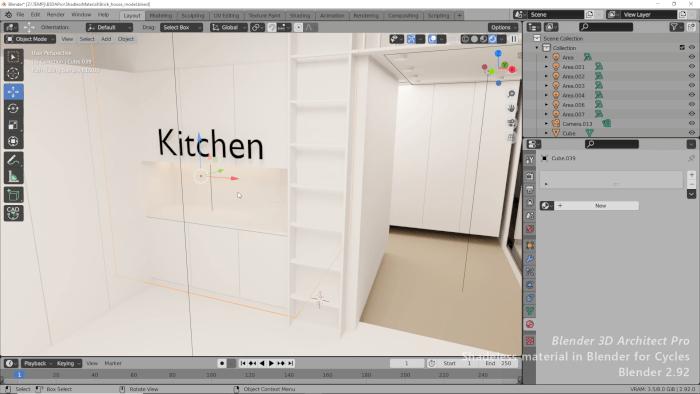Viewport: 700px width, 394px height.
Task: Uncheck the Collection exclude checkbox
Action: [x=682, y=48]
